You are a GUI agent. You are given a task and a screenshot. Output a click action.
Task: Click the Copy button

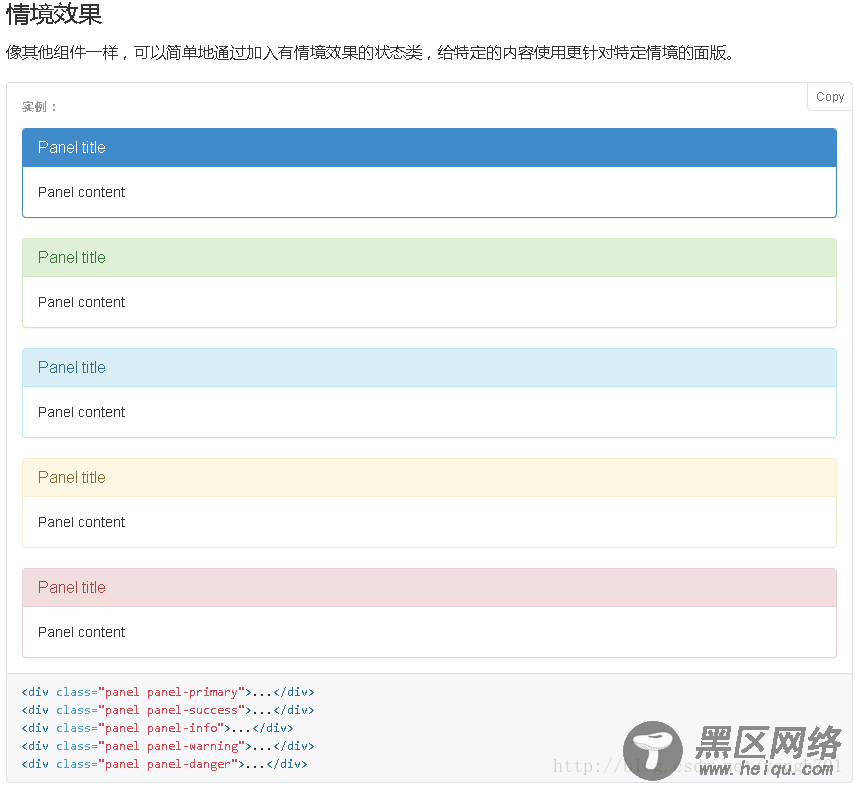[x=829, y=97]
